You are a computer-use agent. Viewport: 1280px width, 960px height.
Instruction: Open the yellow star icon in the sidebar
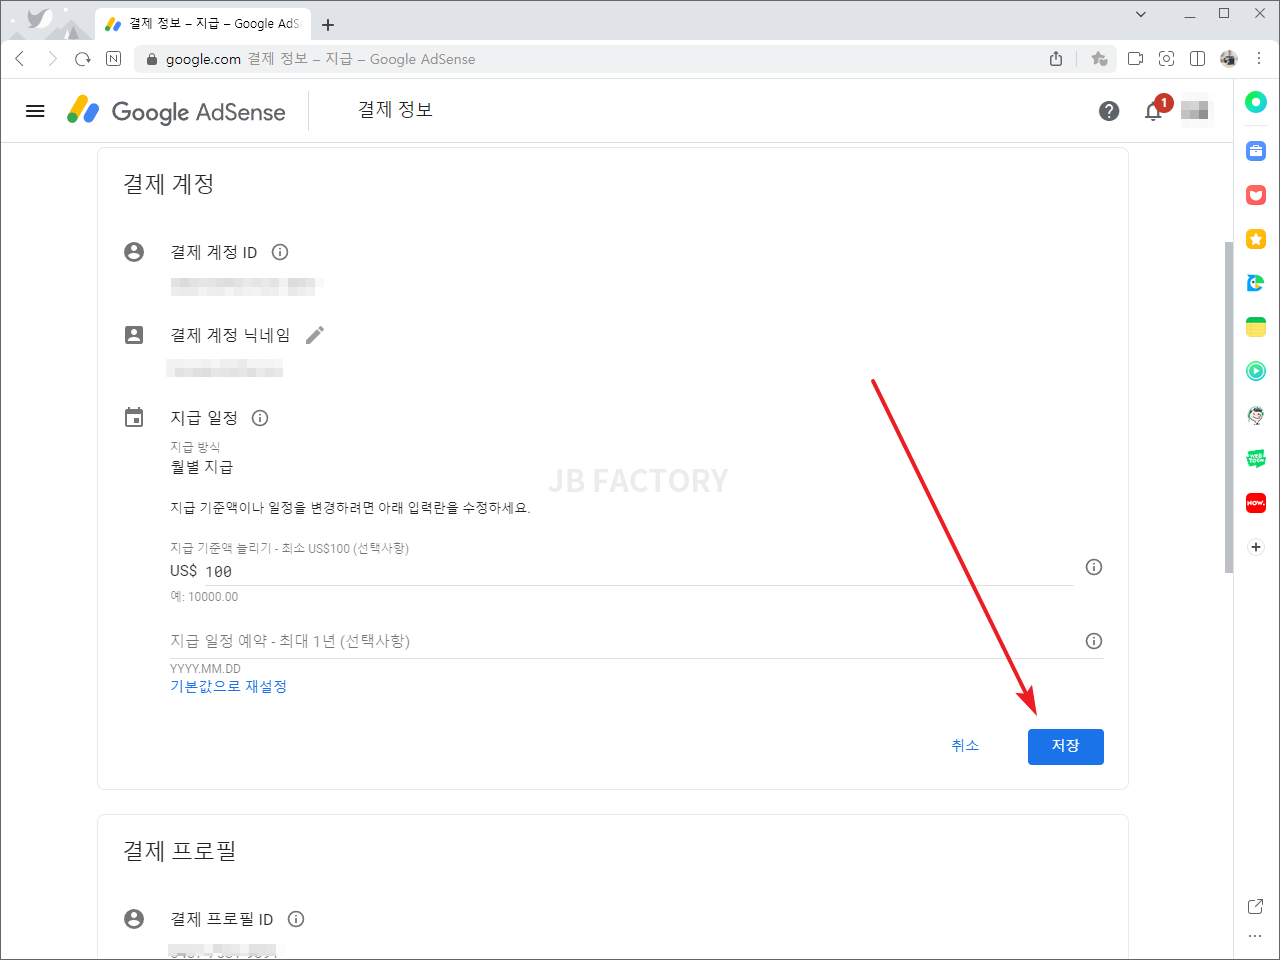coord(1256,239)
